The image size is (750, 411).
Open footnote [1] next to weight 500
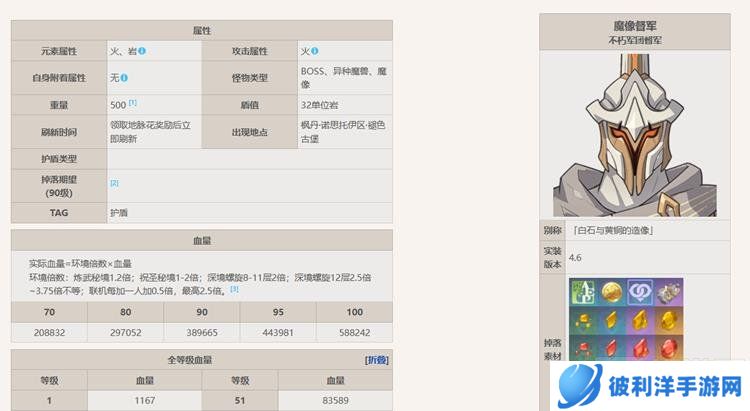tap(133, 103)
